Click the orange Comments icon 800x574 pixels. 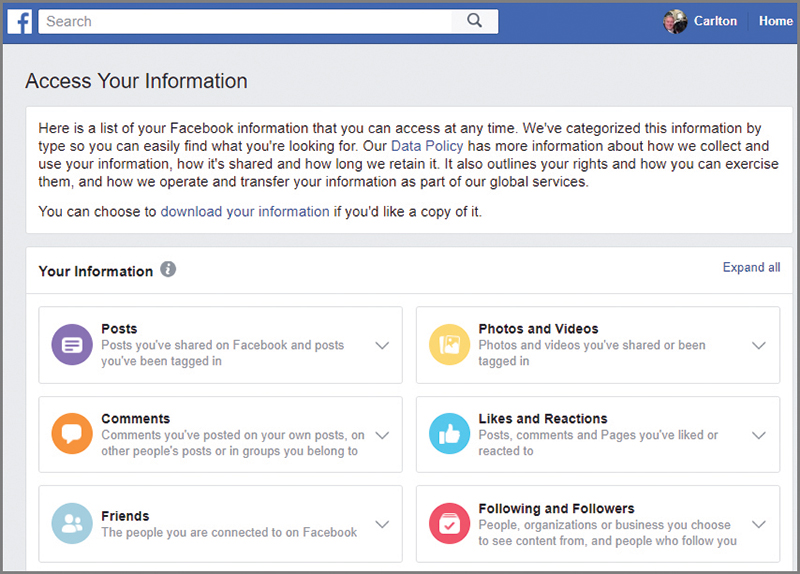[72, 435]
